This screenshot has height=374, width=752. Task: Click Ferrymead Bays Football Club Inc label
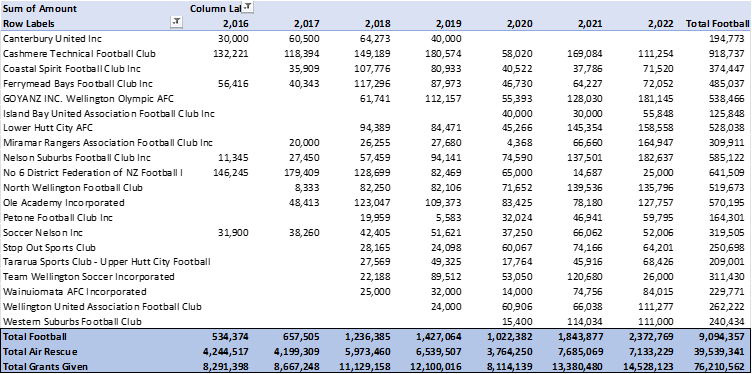click(78, 83)
